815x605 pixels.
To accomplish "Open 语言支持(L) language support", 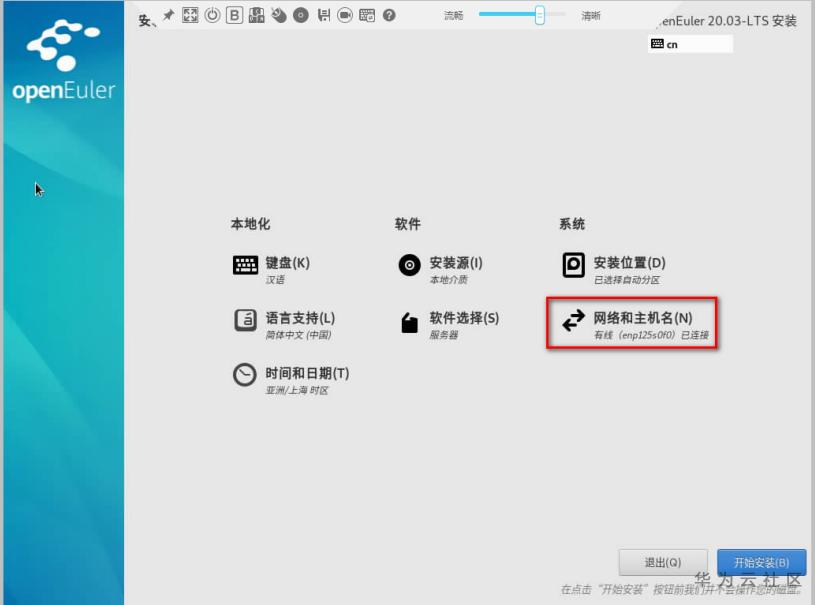I will tap(284, 324).
